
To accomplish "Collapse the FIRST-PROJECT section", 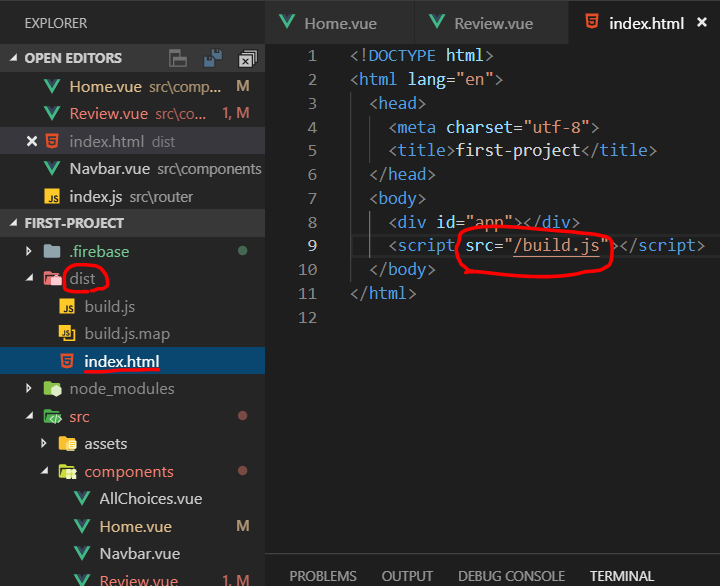I will (14, 223).
